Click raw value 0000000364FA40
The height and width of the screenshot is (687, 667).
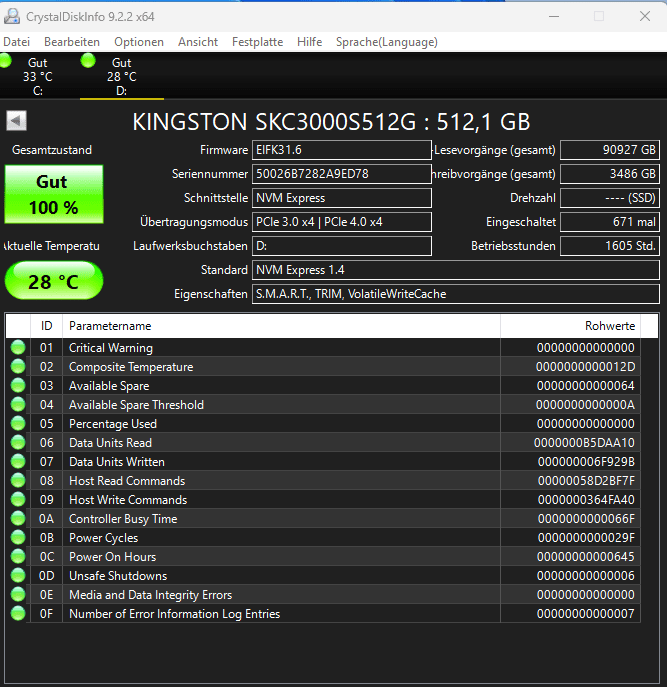coord(586,500)
